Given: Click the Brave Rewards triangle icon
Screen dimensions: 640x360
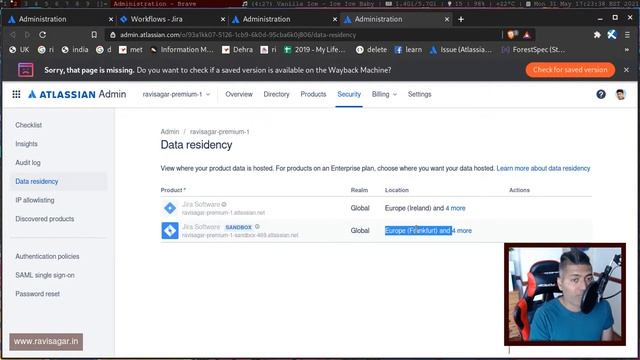Looking at the screenshot, I should [x=527, y=35].
